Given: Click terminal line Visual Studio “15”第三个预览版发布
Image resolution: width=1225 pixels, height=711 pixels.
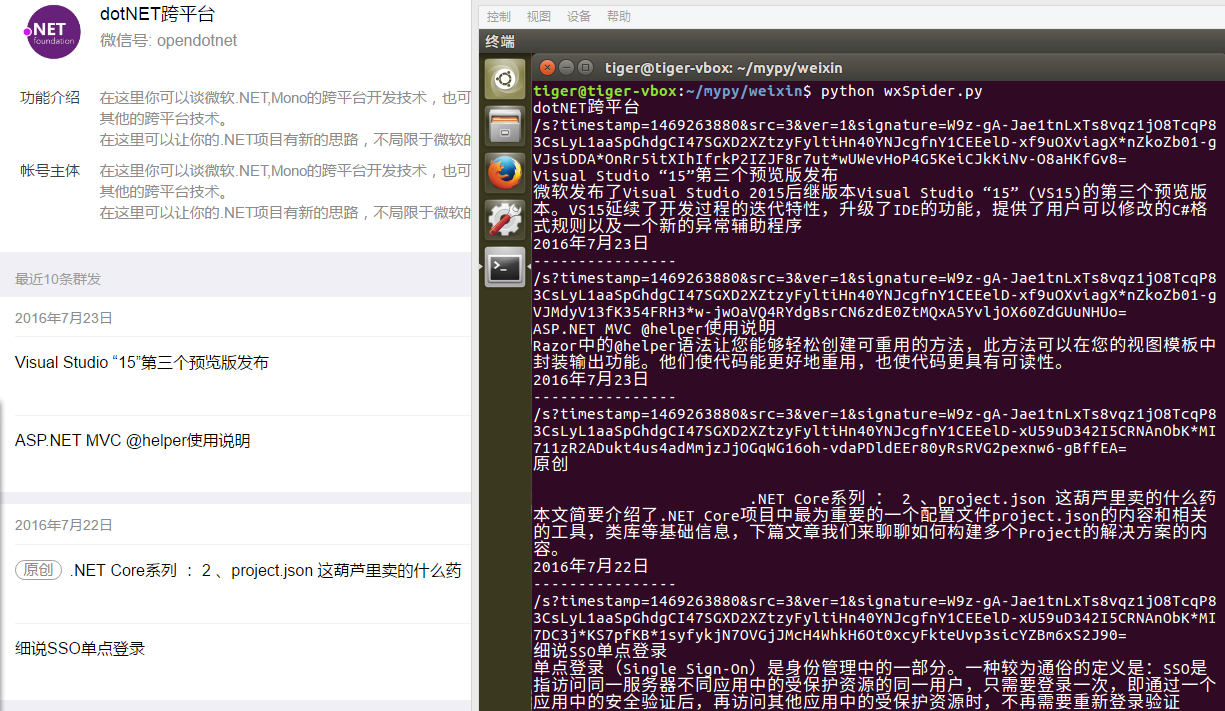Looking at the screenshot, I should [x=686, y=175].
